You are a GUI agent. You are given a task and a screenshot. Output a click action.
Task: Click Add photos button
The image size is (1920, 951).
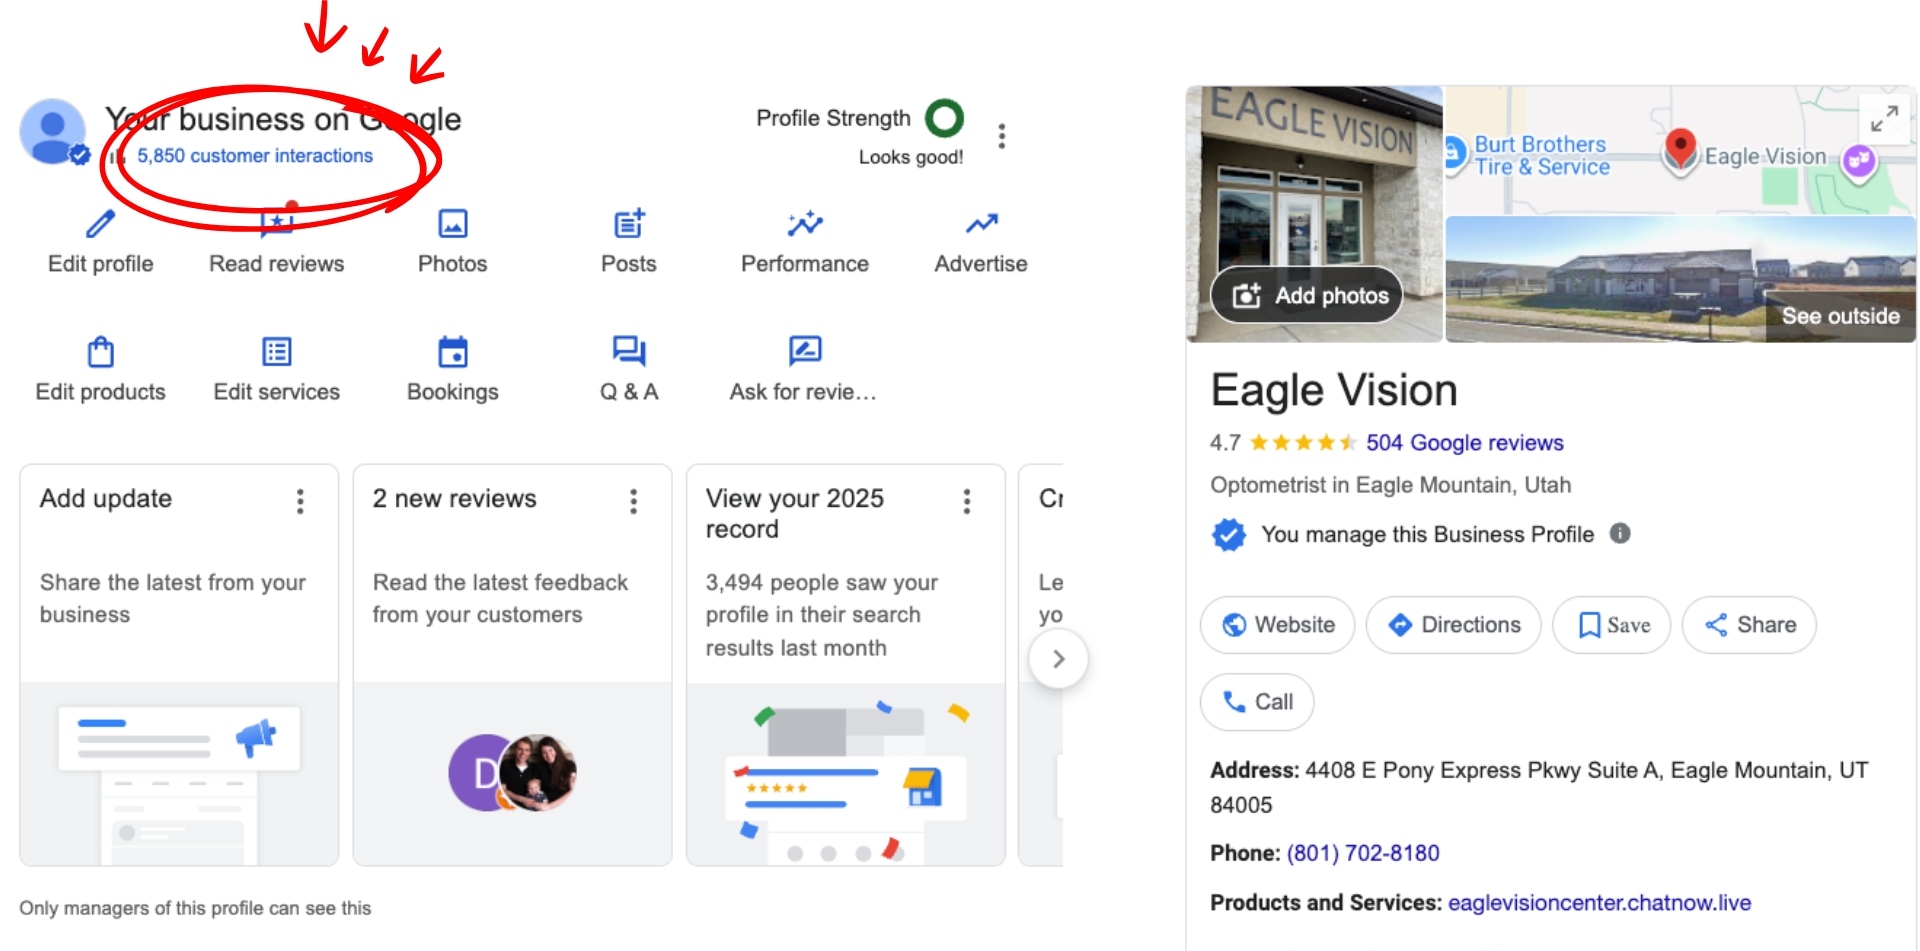tap(1307, 295)
